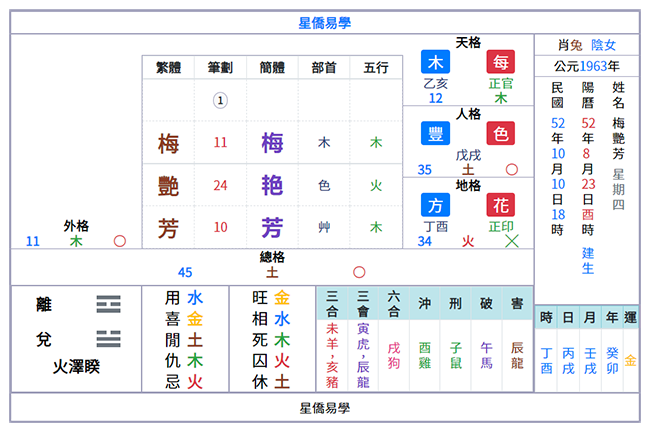Click the 破 column header
The height and width of the screenshot is (432, 650).
(486, 303)
